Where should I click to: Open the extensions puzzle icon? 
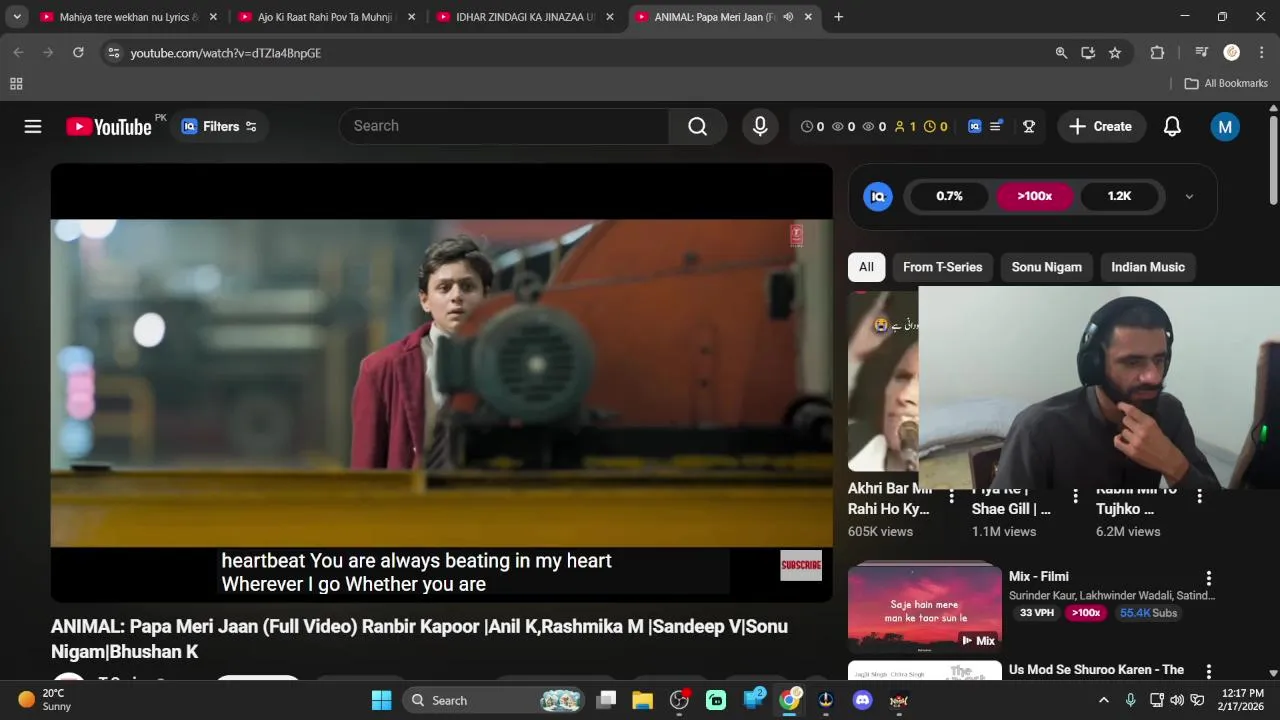click(x=1157, y=53)
